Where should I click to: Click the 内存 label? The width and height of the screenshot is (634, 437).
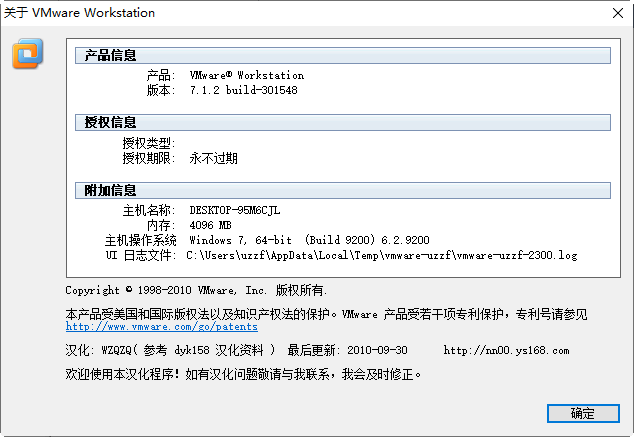(x=161, y=225)
